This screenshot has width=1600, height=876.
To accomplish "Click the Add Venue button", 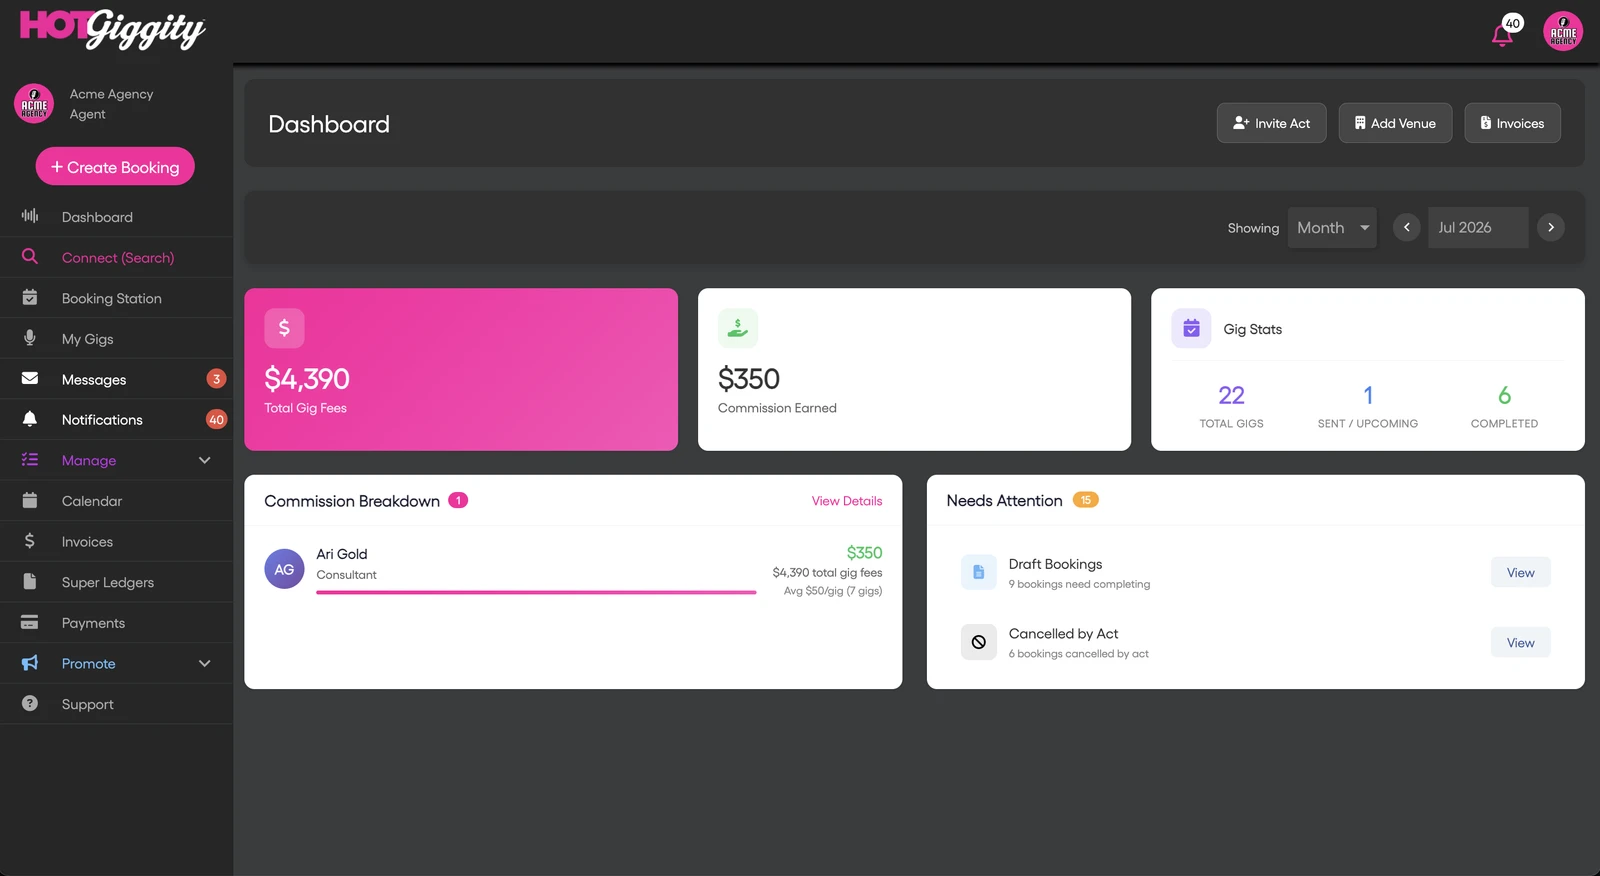I will [x=1395, y=123].
